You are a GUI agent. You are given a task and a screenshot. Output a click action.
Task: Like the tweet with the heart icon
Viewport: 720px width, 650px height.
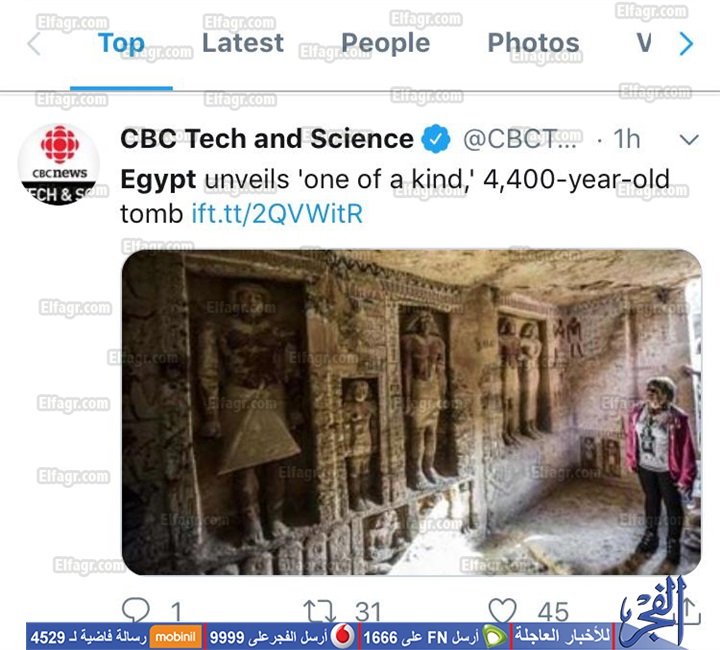[x=503, y=609]
